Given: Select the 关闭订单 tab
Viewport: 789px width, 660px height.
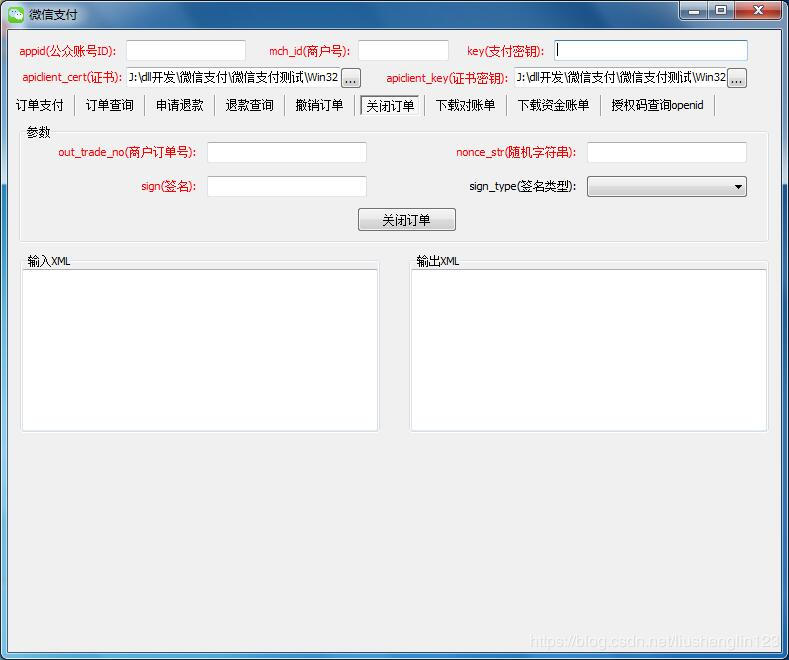Looking at the screenshot, I should click(x=390, y=106).
